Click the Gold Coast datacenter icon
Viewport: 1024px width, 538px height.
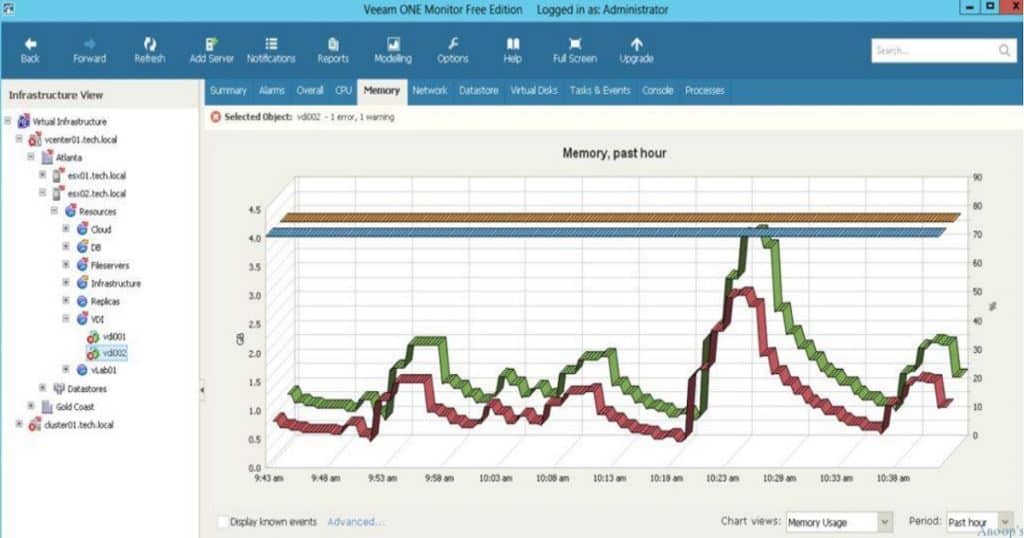[x=47, y=407]
